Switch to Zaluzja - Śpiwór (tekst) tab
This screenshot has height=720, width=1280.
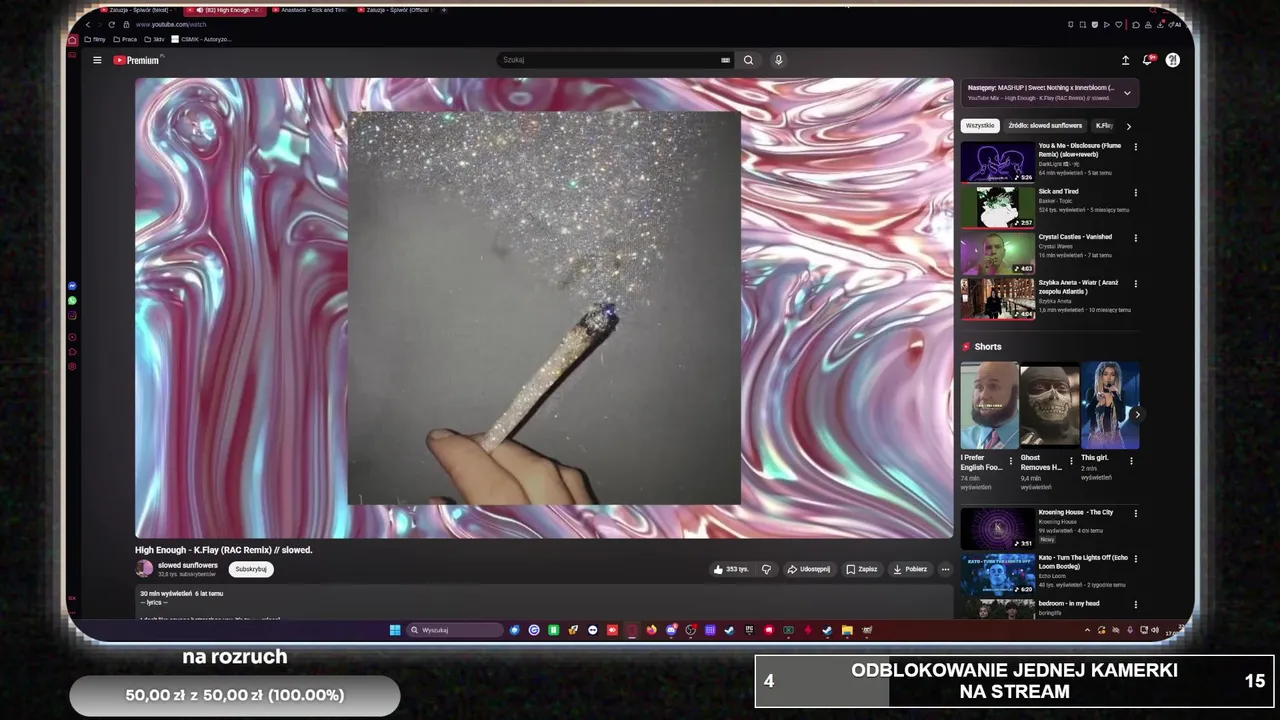point(140,10)
